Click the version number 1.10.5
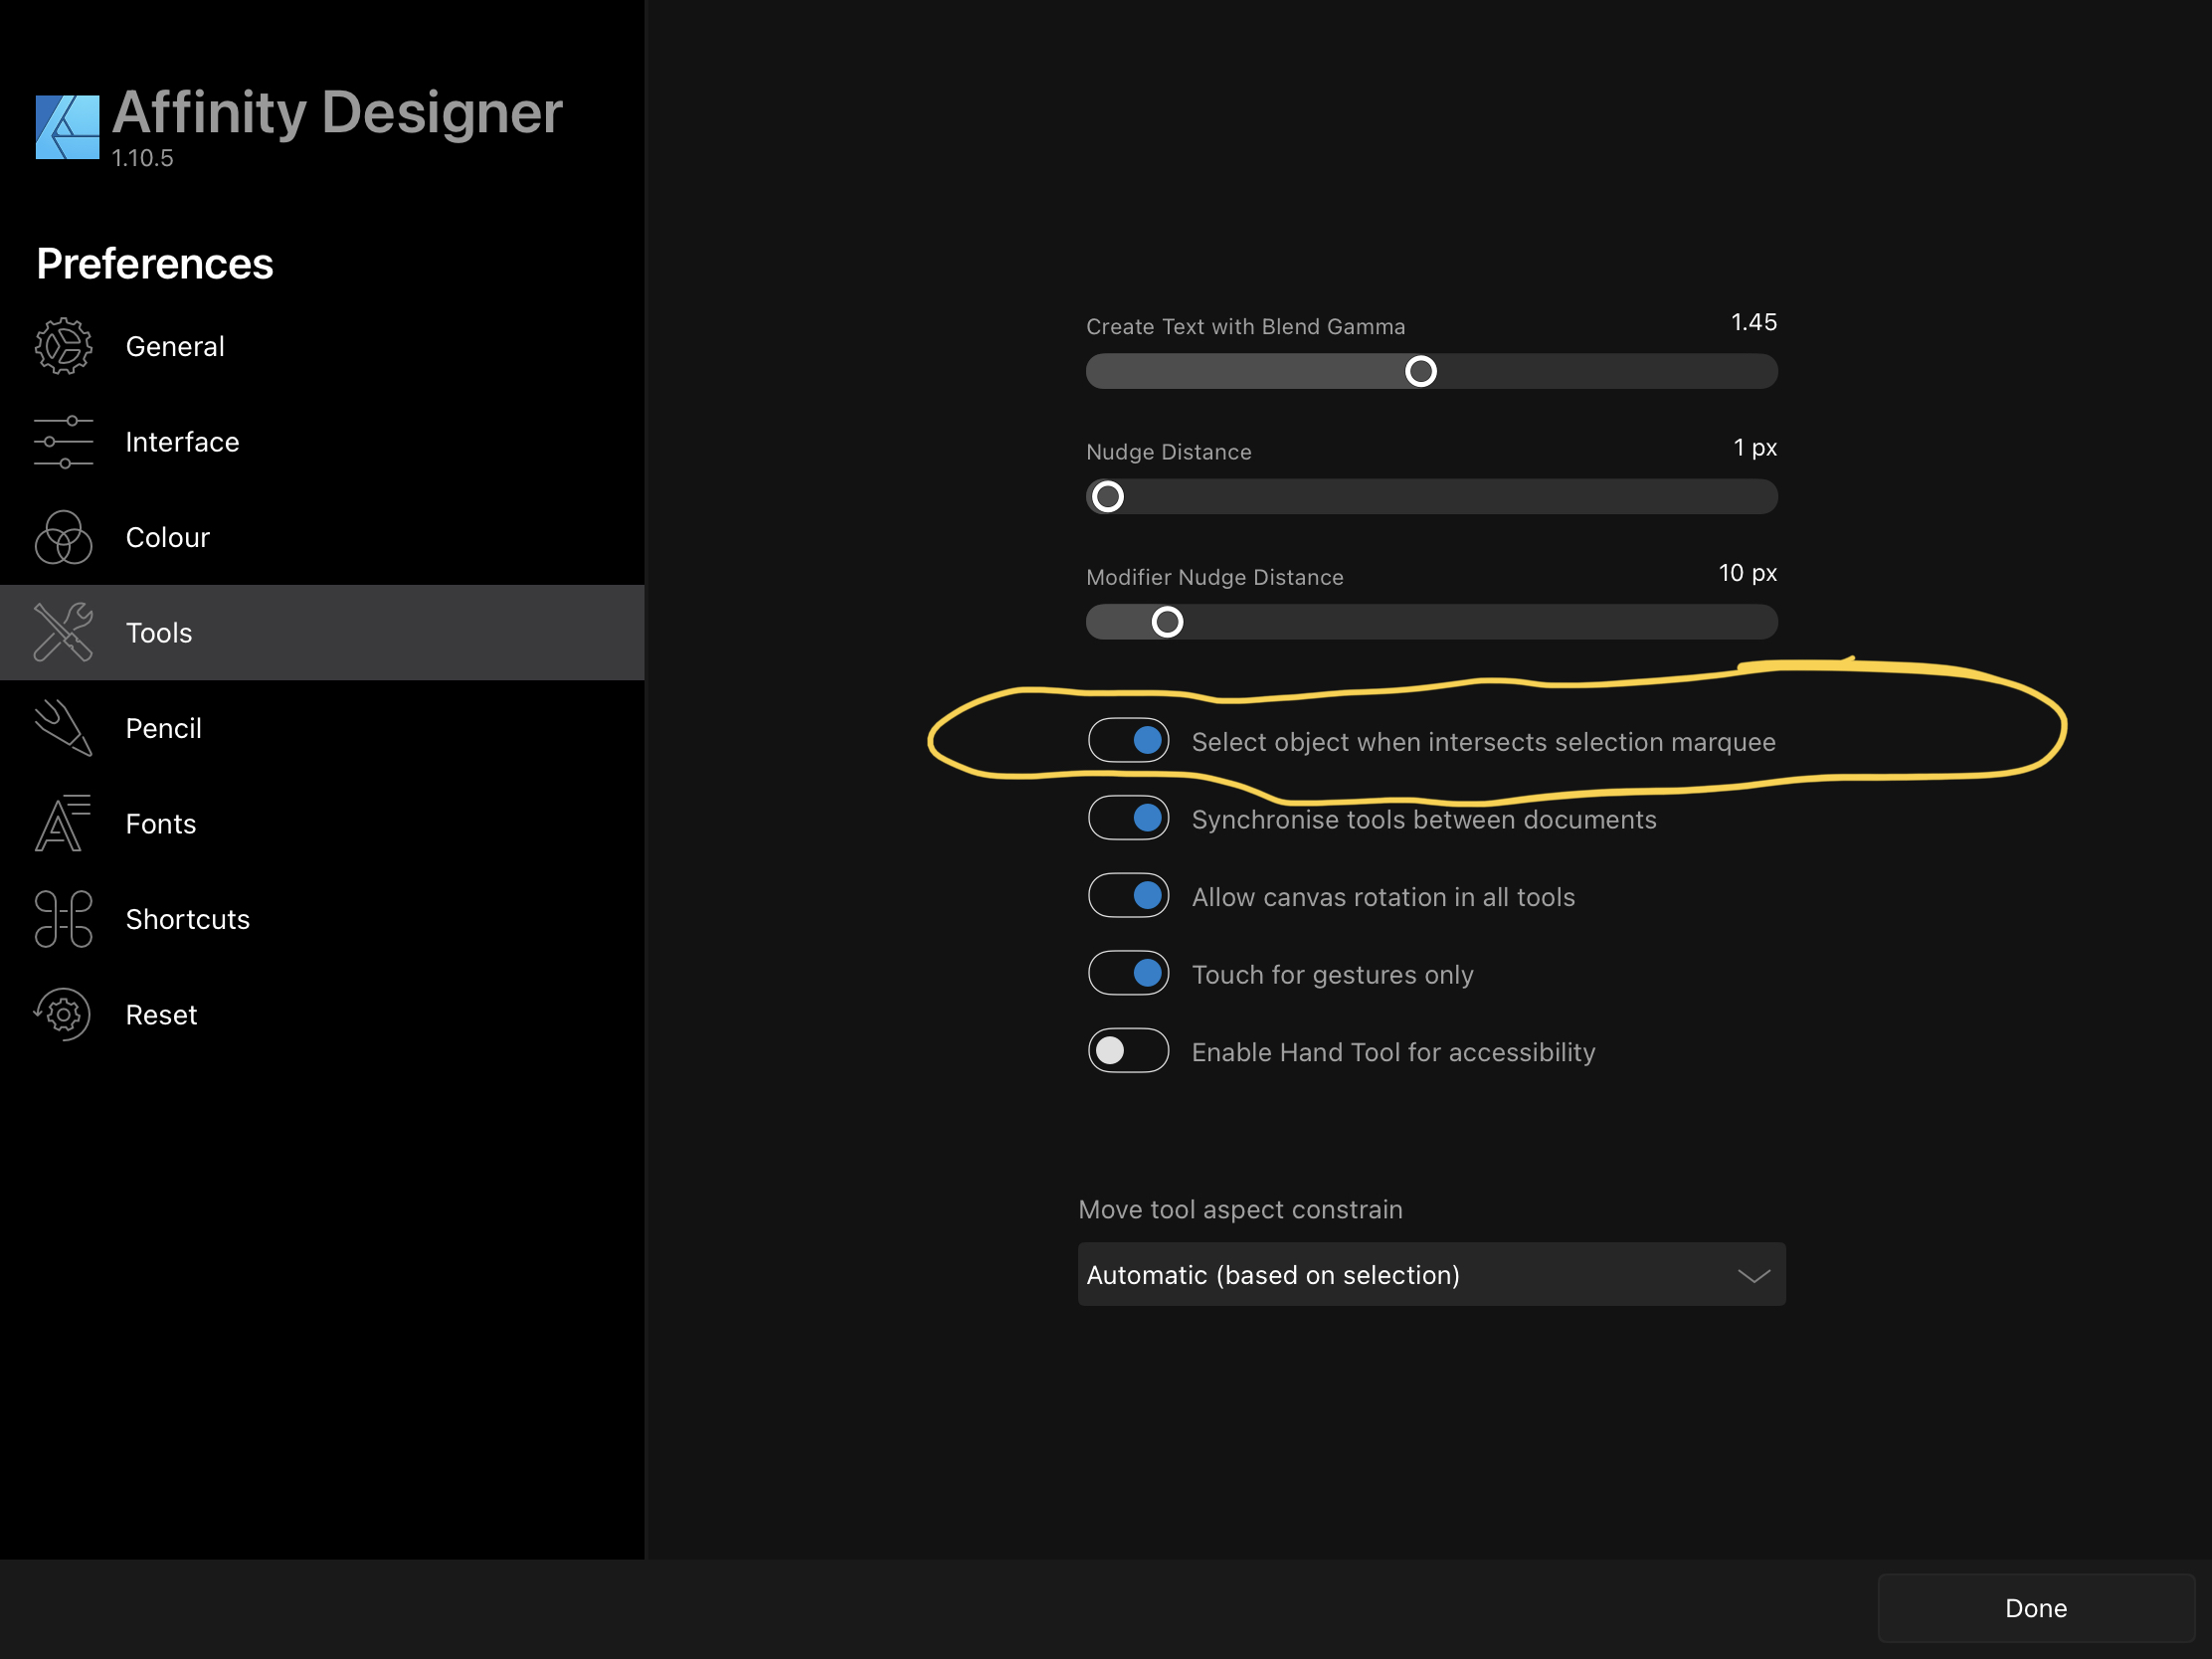 click(x=142, y=158)
